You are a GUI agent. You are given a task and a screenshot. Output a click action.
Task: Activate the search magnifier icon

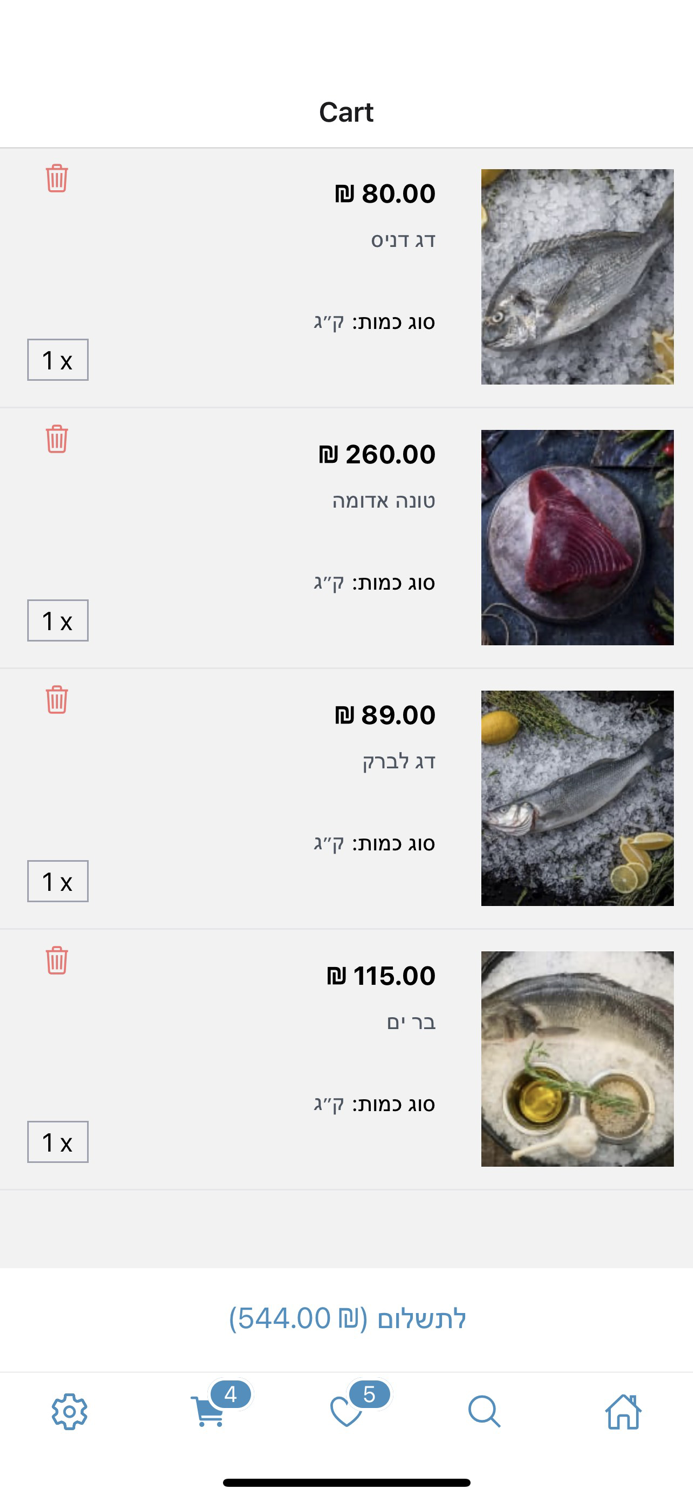point(485,1412)
